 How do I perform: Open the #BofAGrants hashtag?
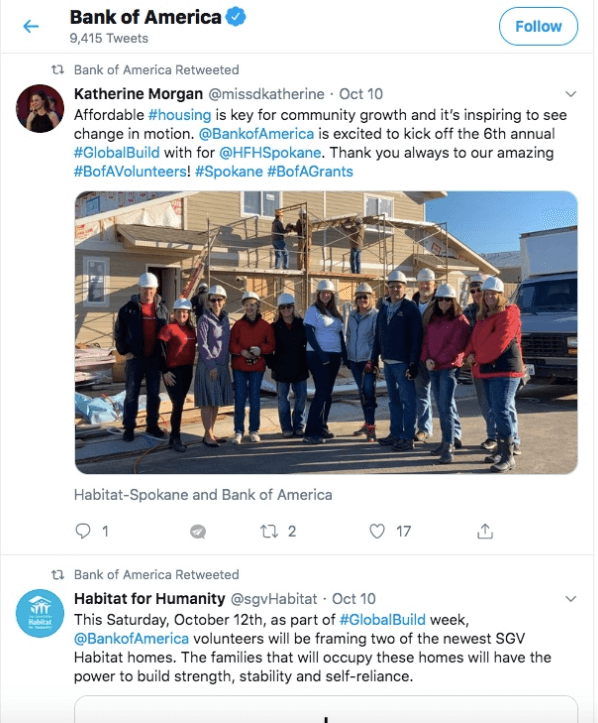[x=310, y=172]
